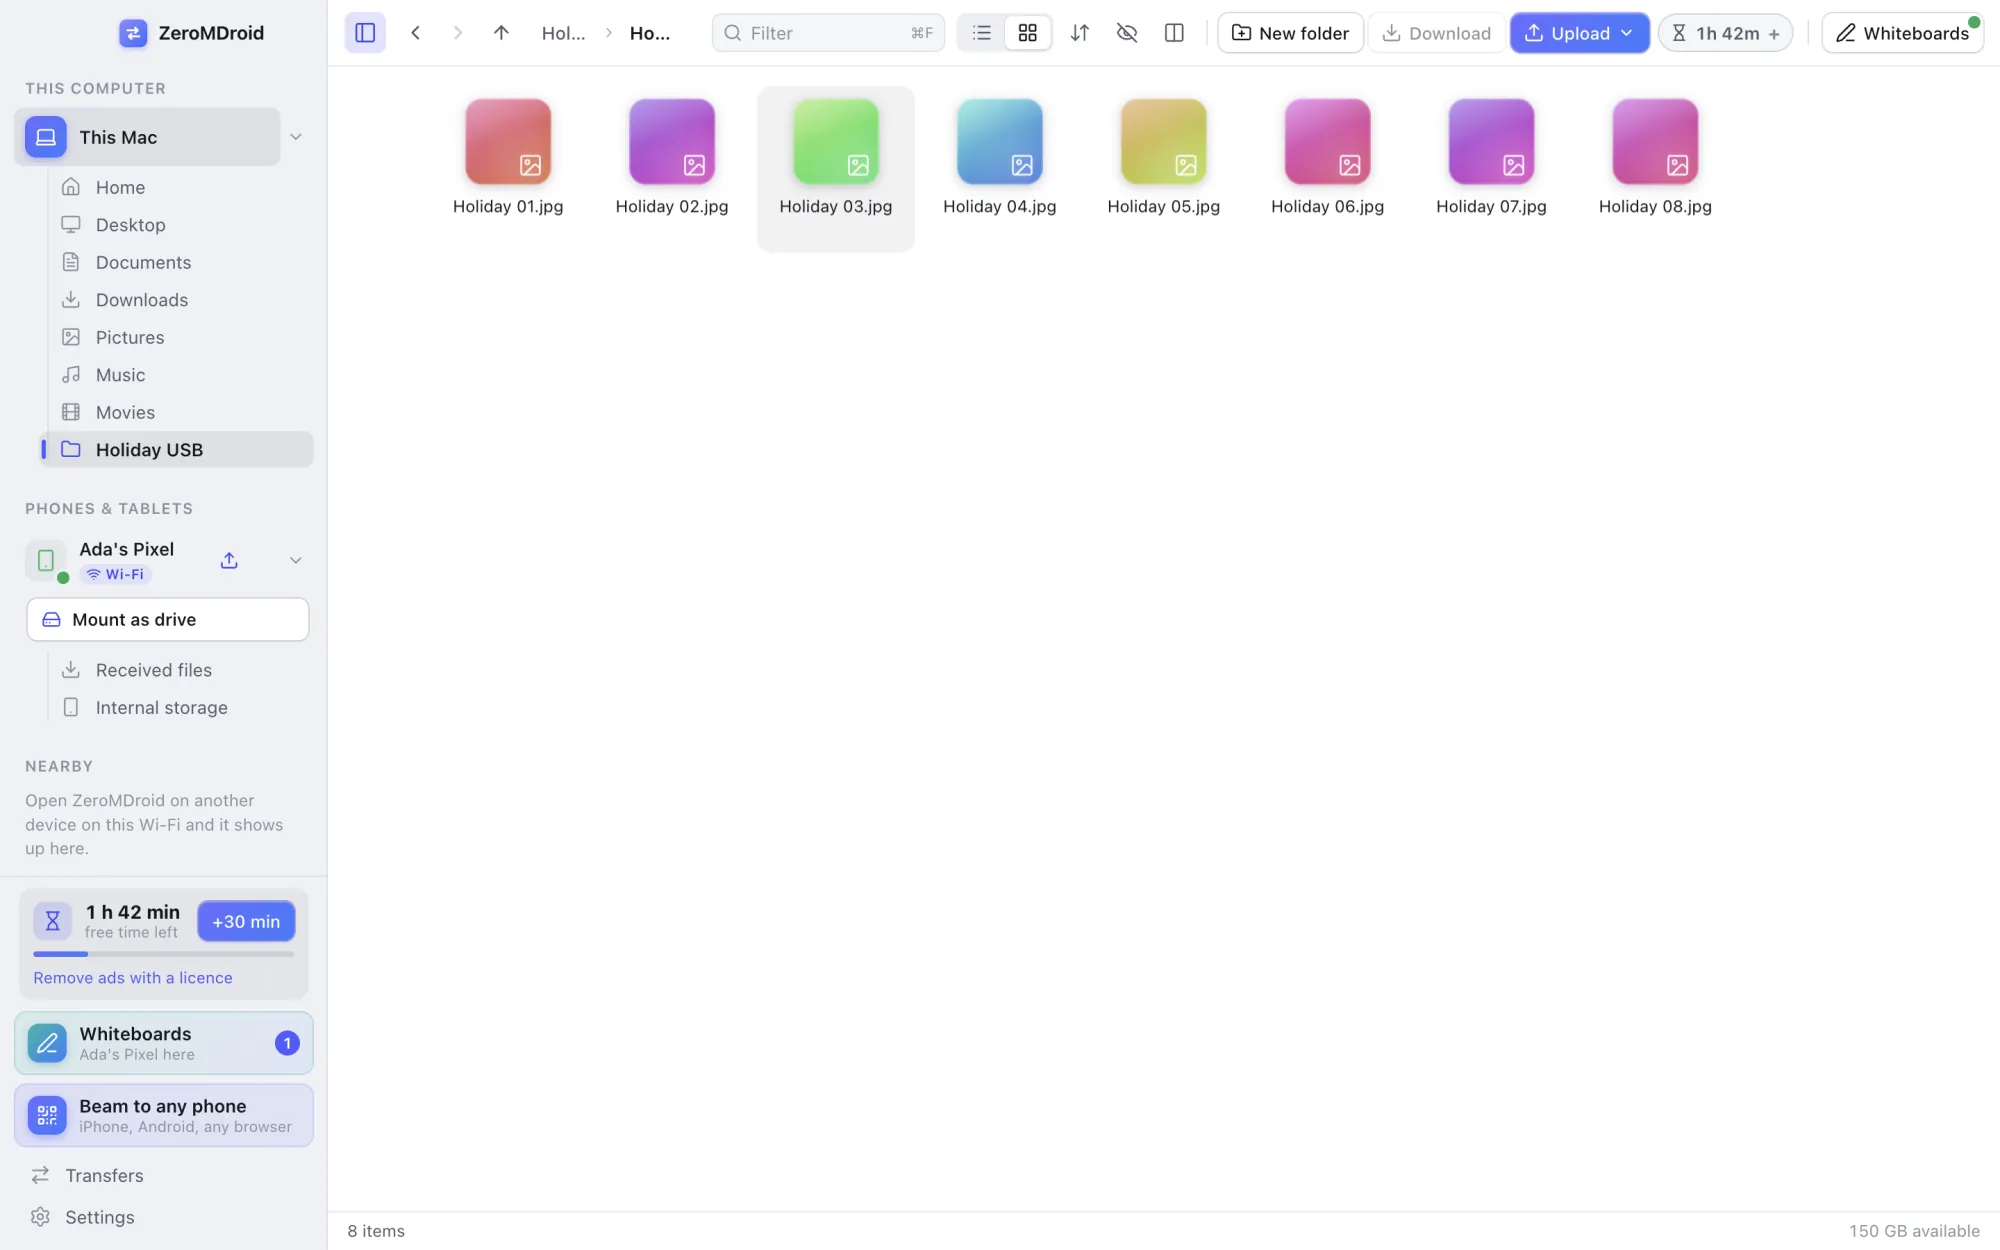Add +30 min free time

click(x=246, y=922)
